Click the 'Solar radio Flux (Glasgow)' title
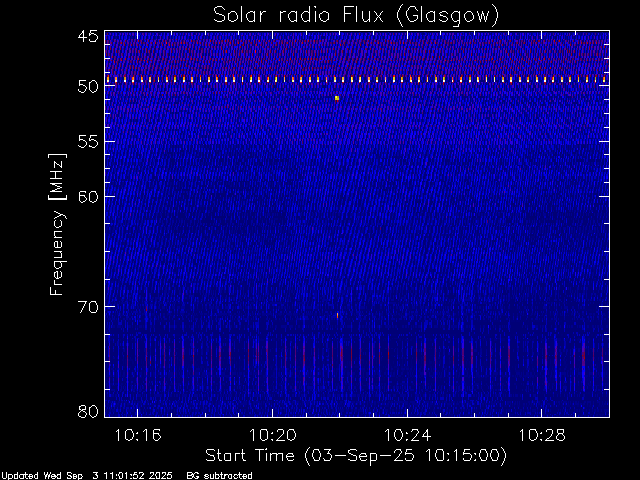 (x=356, y=16)
